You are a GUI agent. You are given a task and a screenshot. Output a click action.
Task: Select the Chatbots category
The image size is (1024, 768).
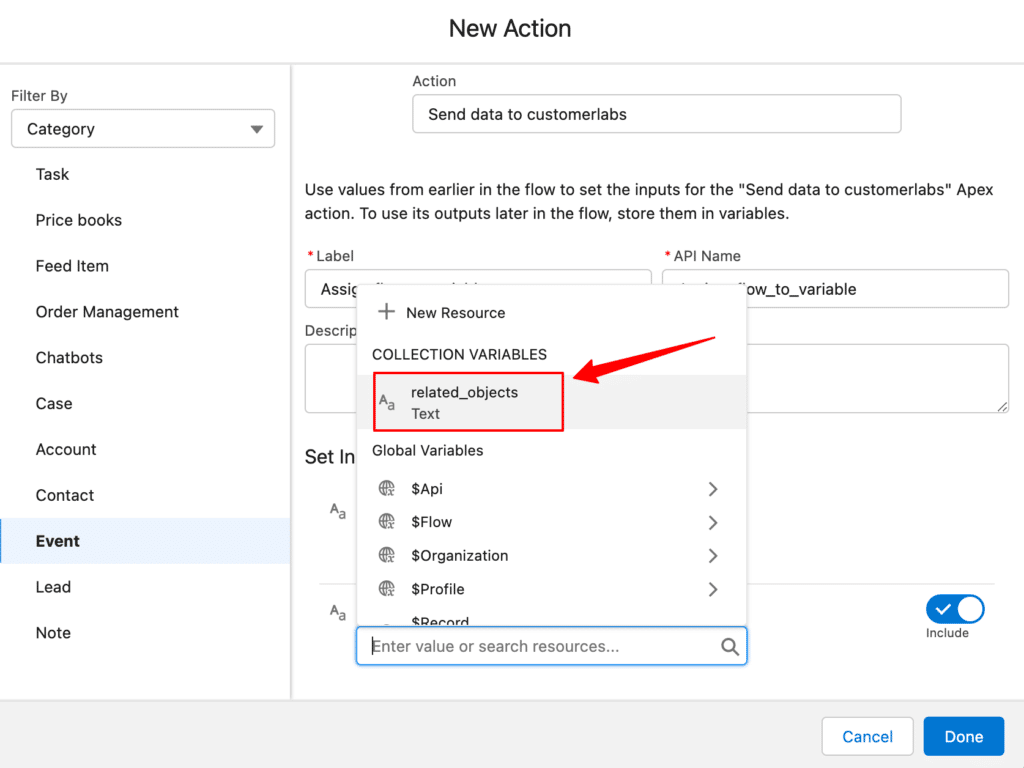pyautogui.click(x=145, y=358)
